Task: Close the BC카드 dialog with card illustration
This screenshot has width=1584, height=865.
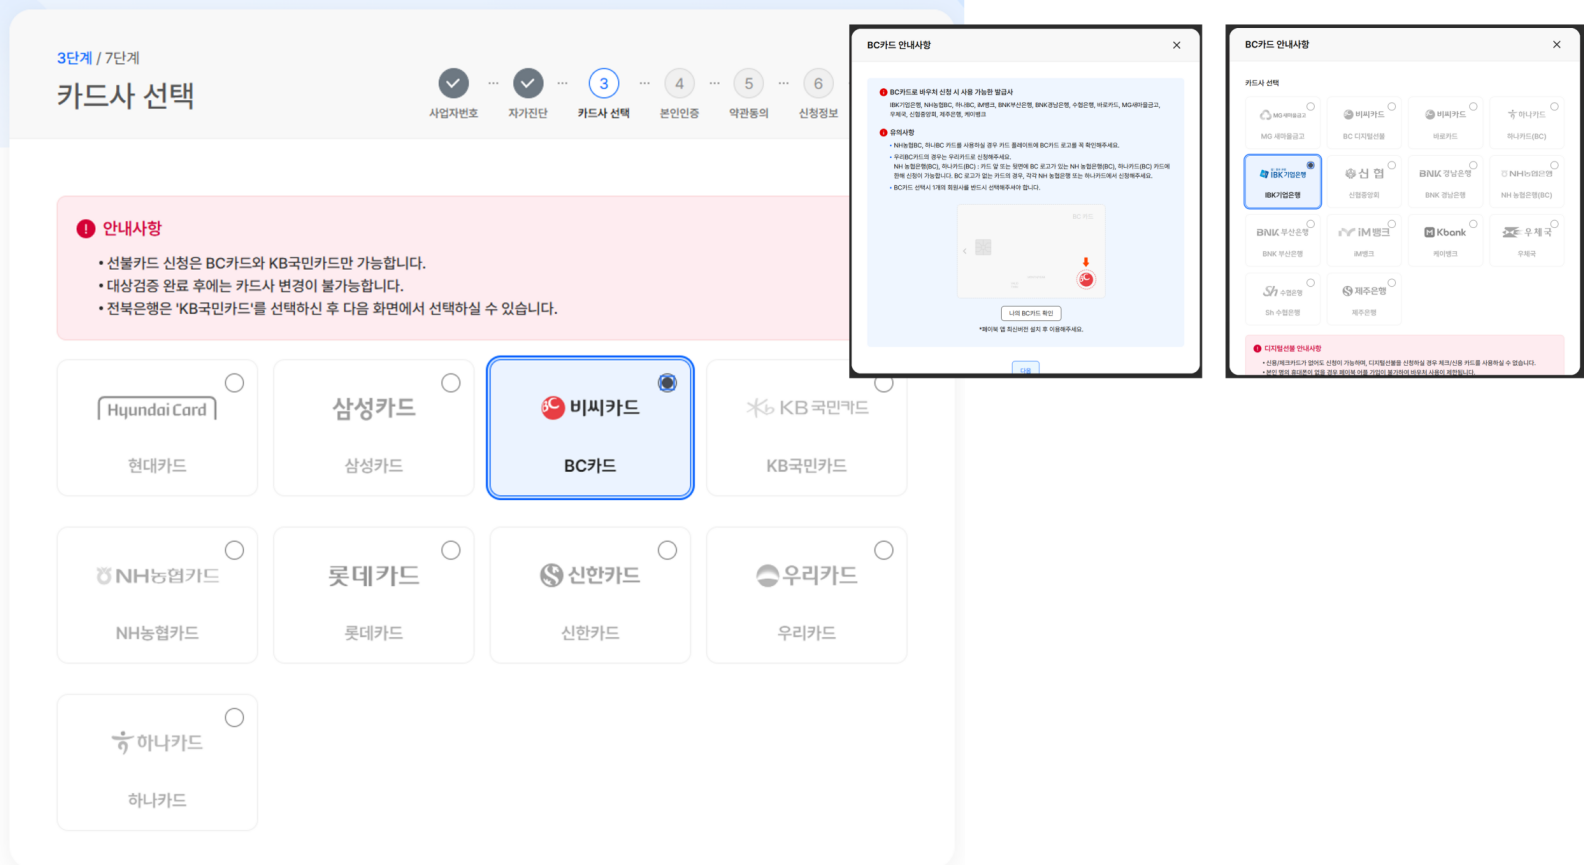Action: click(1177, 45)
